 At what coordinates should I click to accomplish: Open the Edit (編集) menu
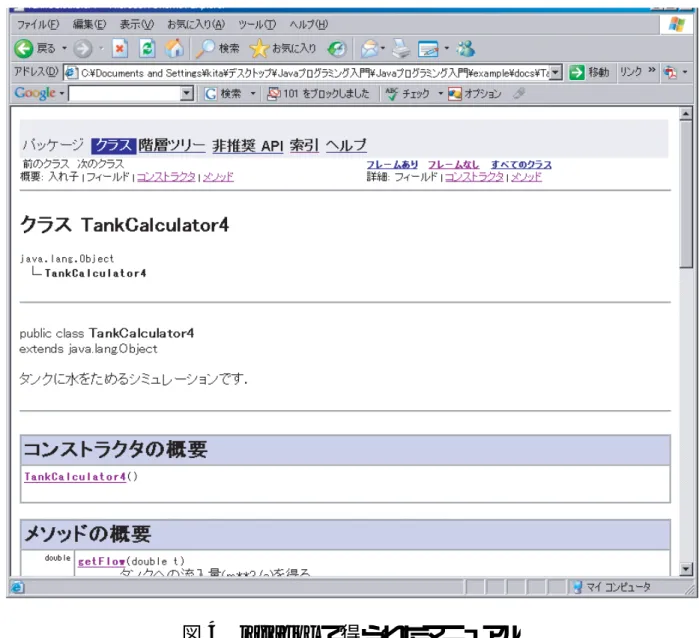[x=89, y=25]
